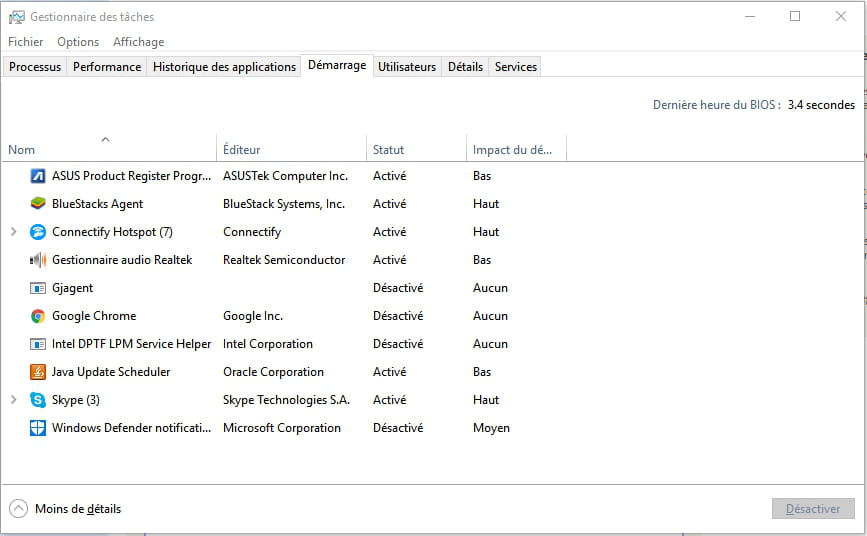Select the ASUS Product Register Progr... entry
This screenshot has width=867, height=536.
pos(132,176)
